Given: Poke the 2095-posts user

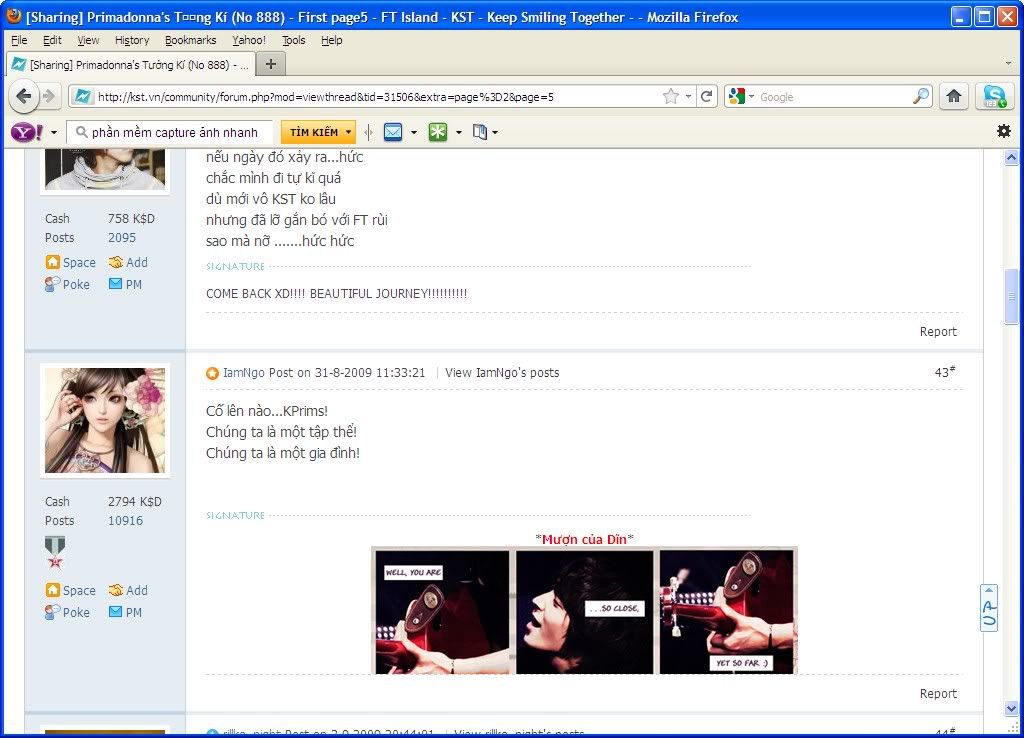Looking at the screenshot, I should tap(67, 284).
